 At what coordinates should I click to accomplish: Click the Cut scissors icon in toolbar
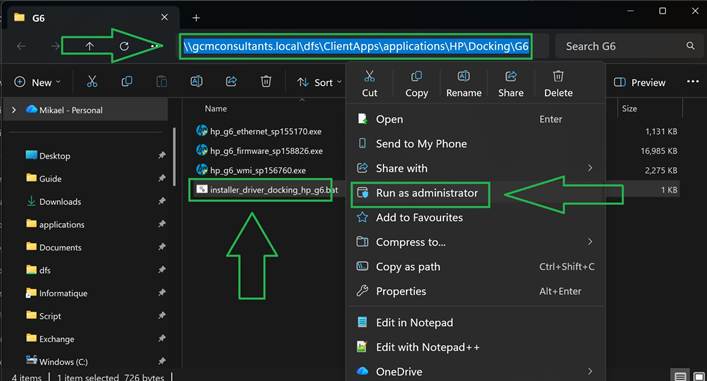coord(92,82)
